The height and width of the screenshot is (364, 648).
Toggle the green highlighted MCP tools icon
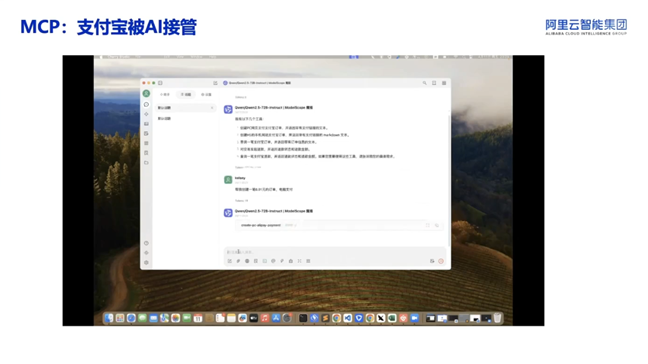[264, 261]
